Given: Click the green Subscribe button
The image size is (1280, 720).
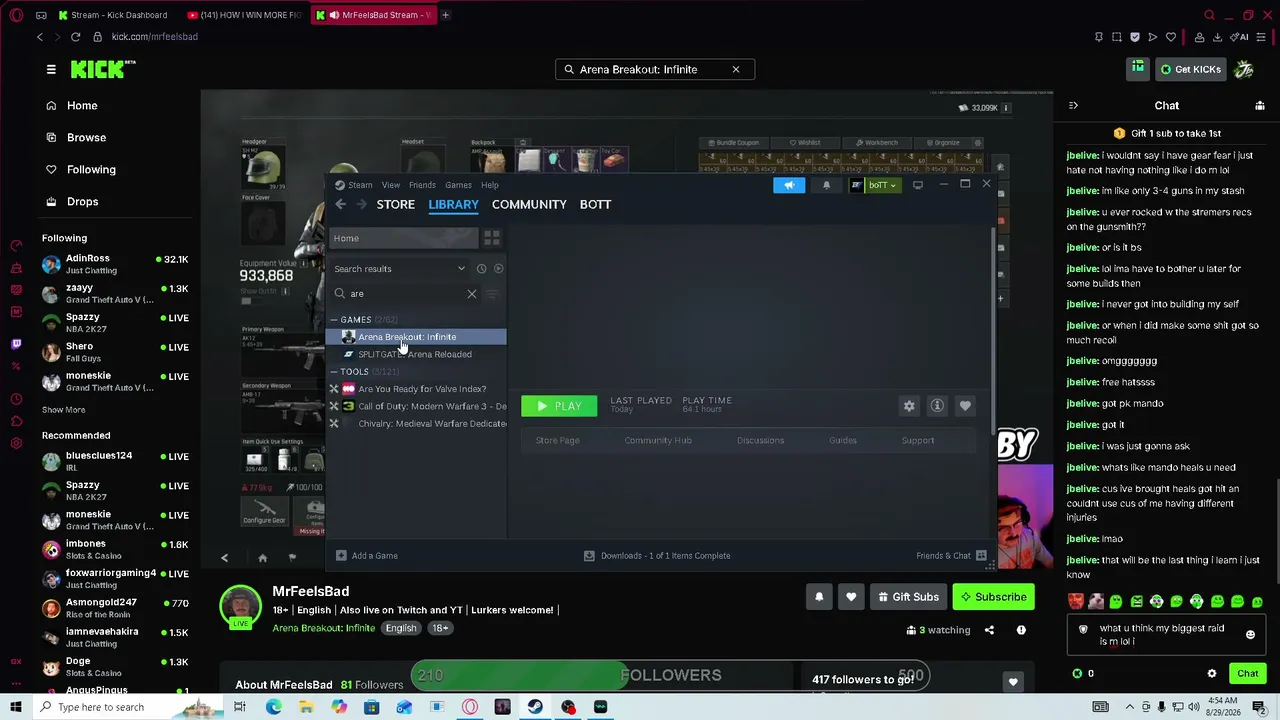Looking at the screenshot, I should [993, 597].
